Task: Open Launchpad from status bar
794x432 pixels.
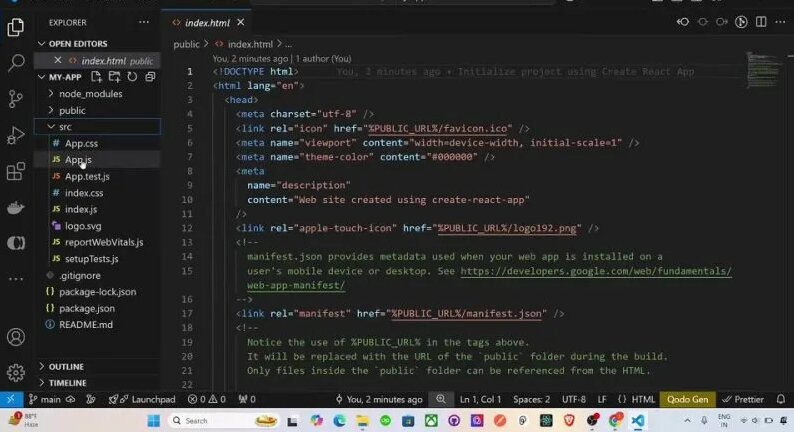Action: click(x=142, y=399)
